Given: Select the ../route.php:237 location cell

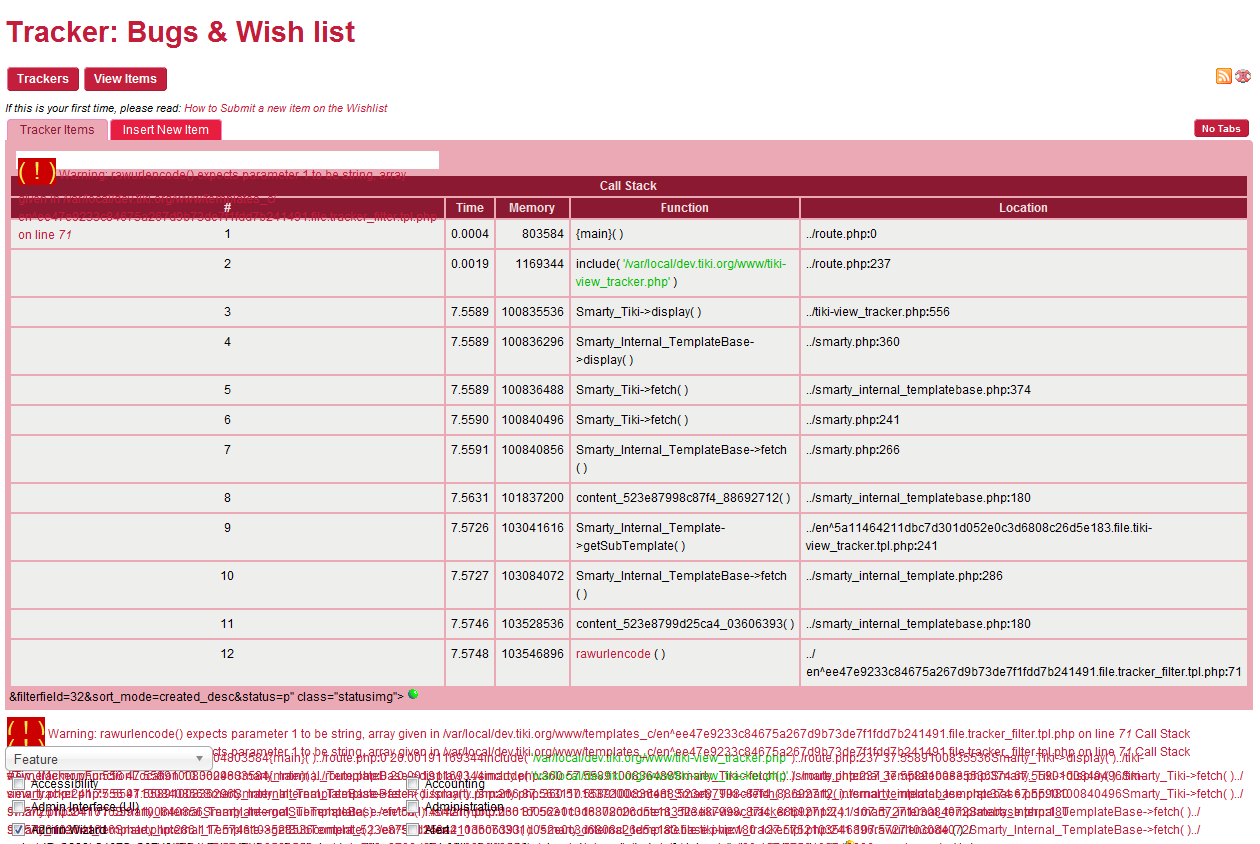Looking at the screenshot, I should point(1024,273).
